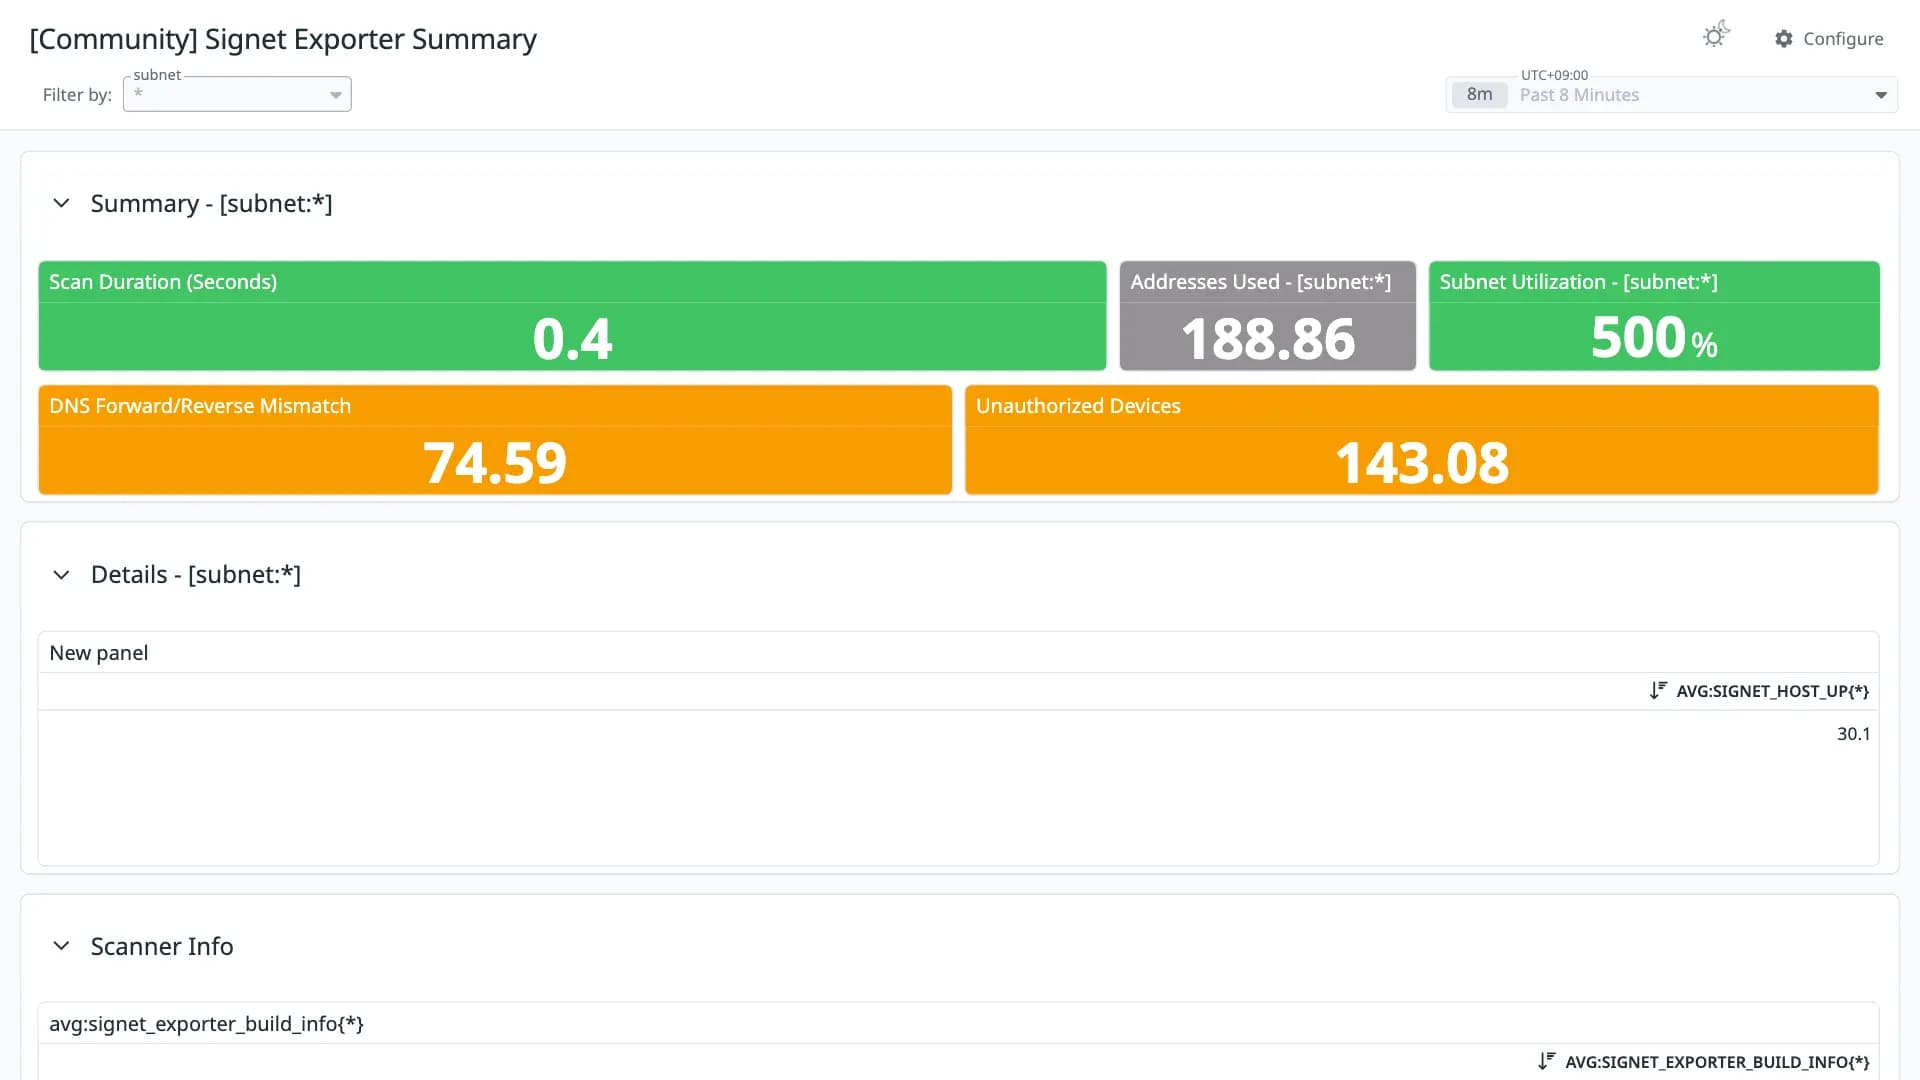Click the Summary - [subnet:*] heading
Viewport: 1920px width, 1080px height.
point(211,203)
